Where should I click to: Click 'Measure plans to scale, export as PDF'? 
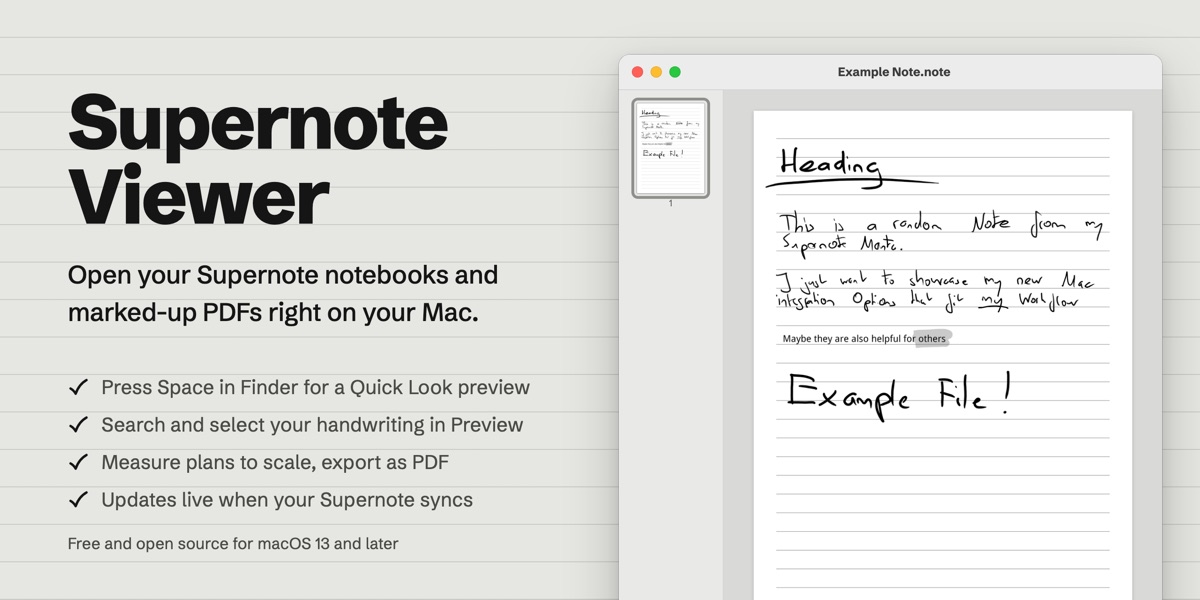click(x=275, y=462)
